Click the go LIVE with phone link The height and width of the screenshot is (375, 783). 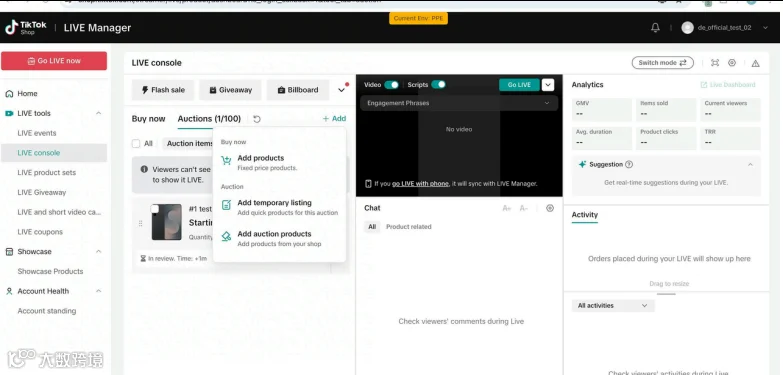pos(420,184)
